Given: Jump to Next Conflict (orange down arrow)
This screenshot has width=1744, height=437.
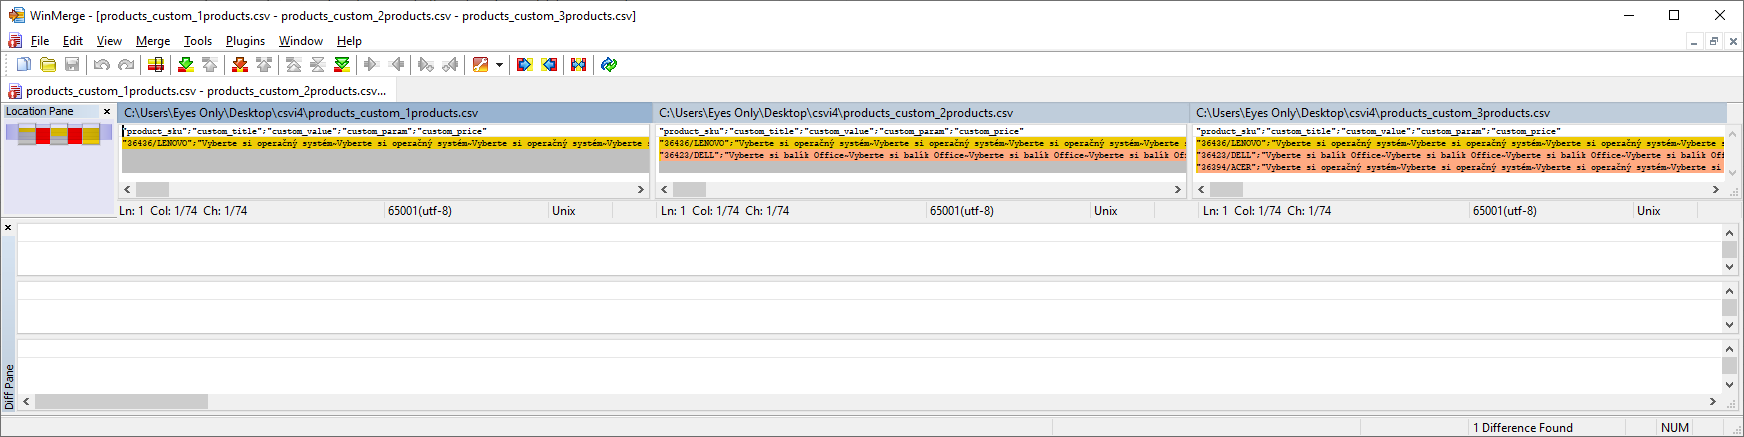Looking at the screenshot, I should point(240,65).
